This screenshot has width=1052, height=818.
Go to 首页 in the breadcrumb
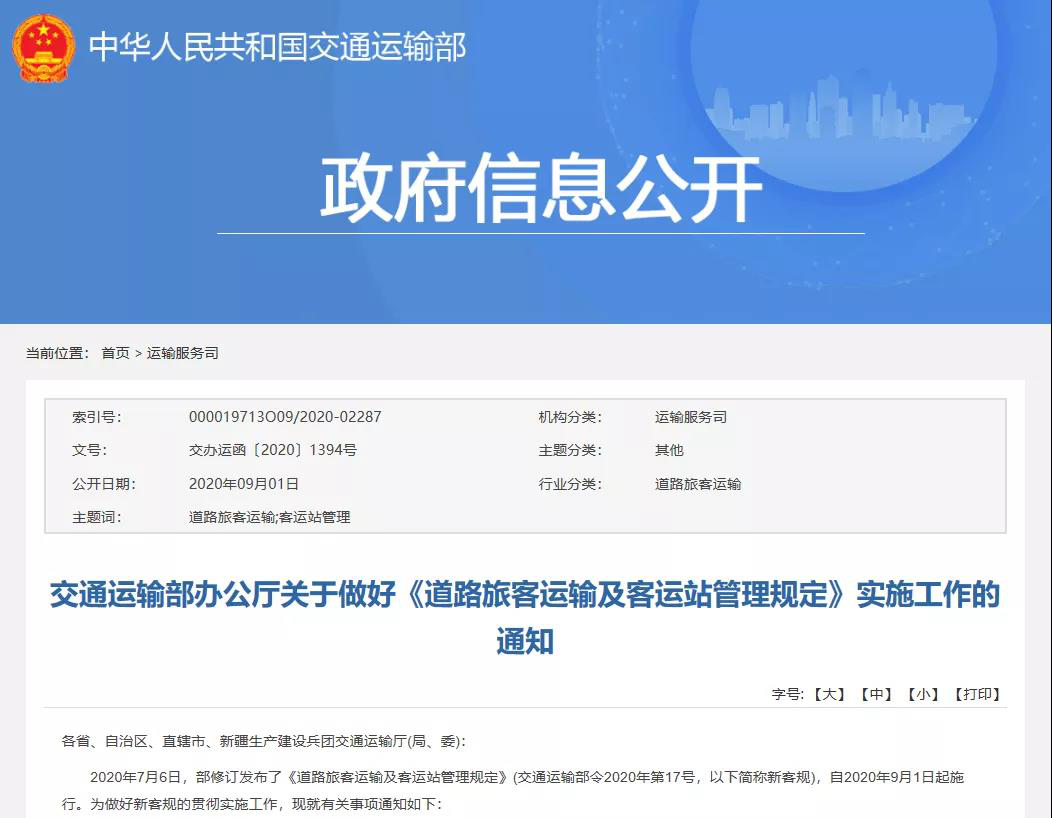[115, 353]
